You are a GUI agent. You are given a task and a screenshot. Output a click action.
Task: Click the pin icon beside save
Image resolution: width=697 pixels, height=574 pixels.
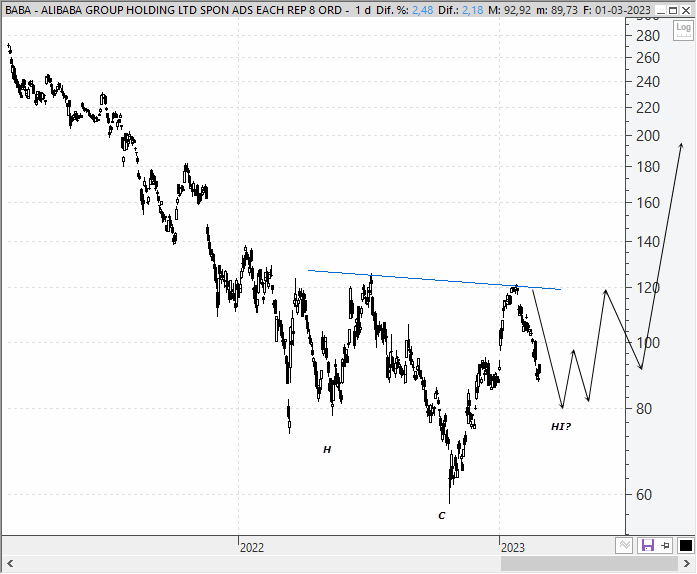[x=665, y=545]
